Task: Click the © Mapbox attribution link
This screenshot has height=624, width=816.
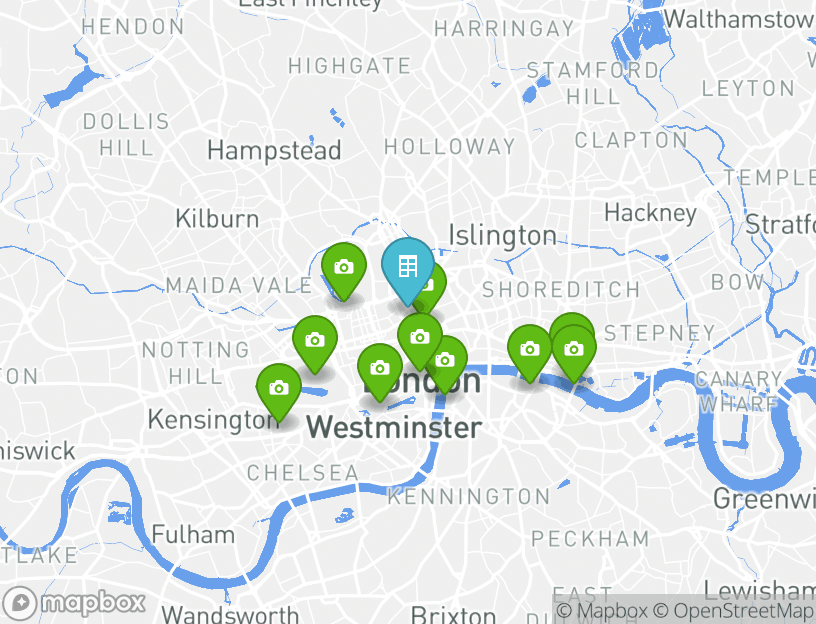Action: pos(602,610)
